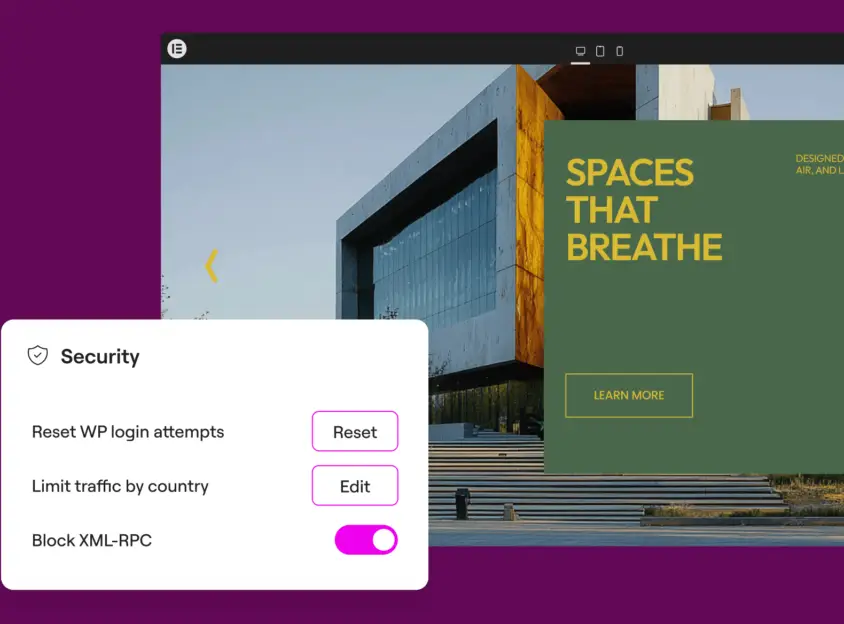Screen dimensions: 844x624
Task: Click the Security panel title
Action: [x=100, y=357]
